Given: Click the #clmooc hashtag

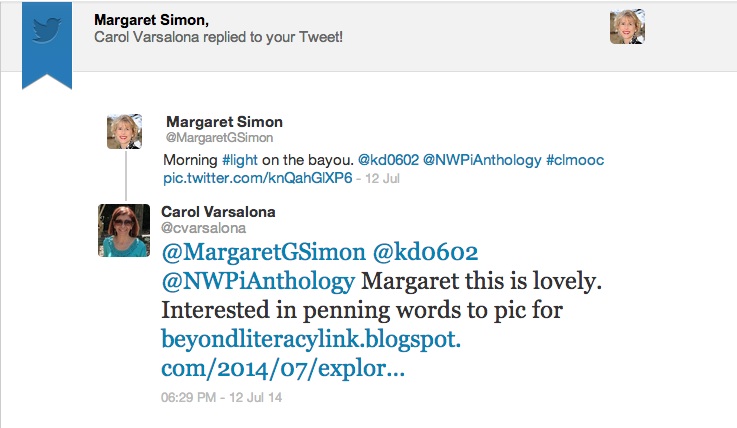Looking at the screenshot, I should 575,160.
